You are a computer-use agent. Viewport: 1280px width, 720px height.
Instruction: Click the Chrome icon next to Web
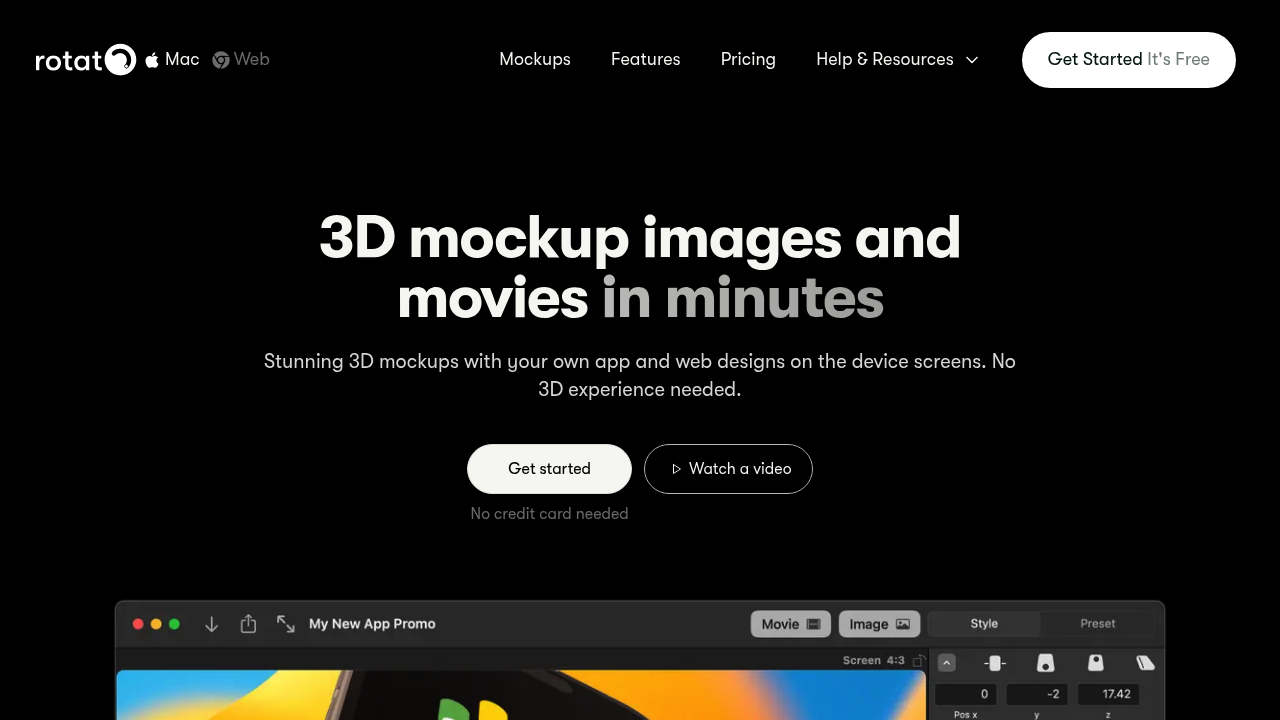point(220,60)
